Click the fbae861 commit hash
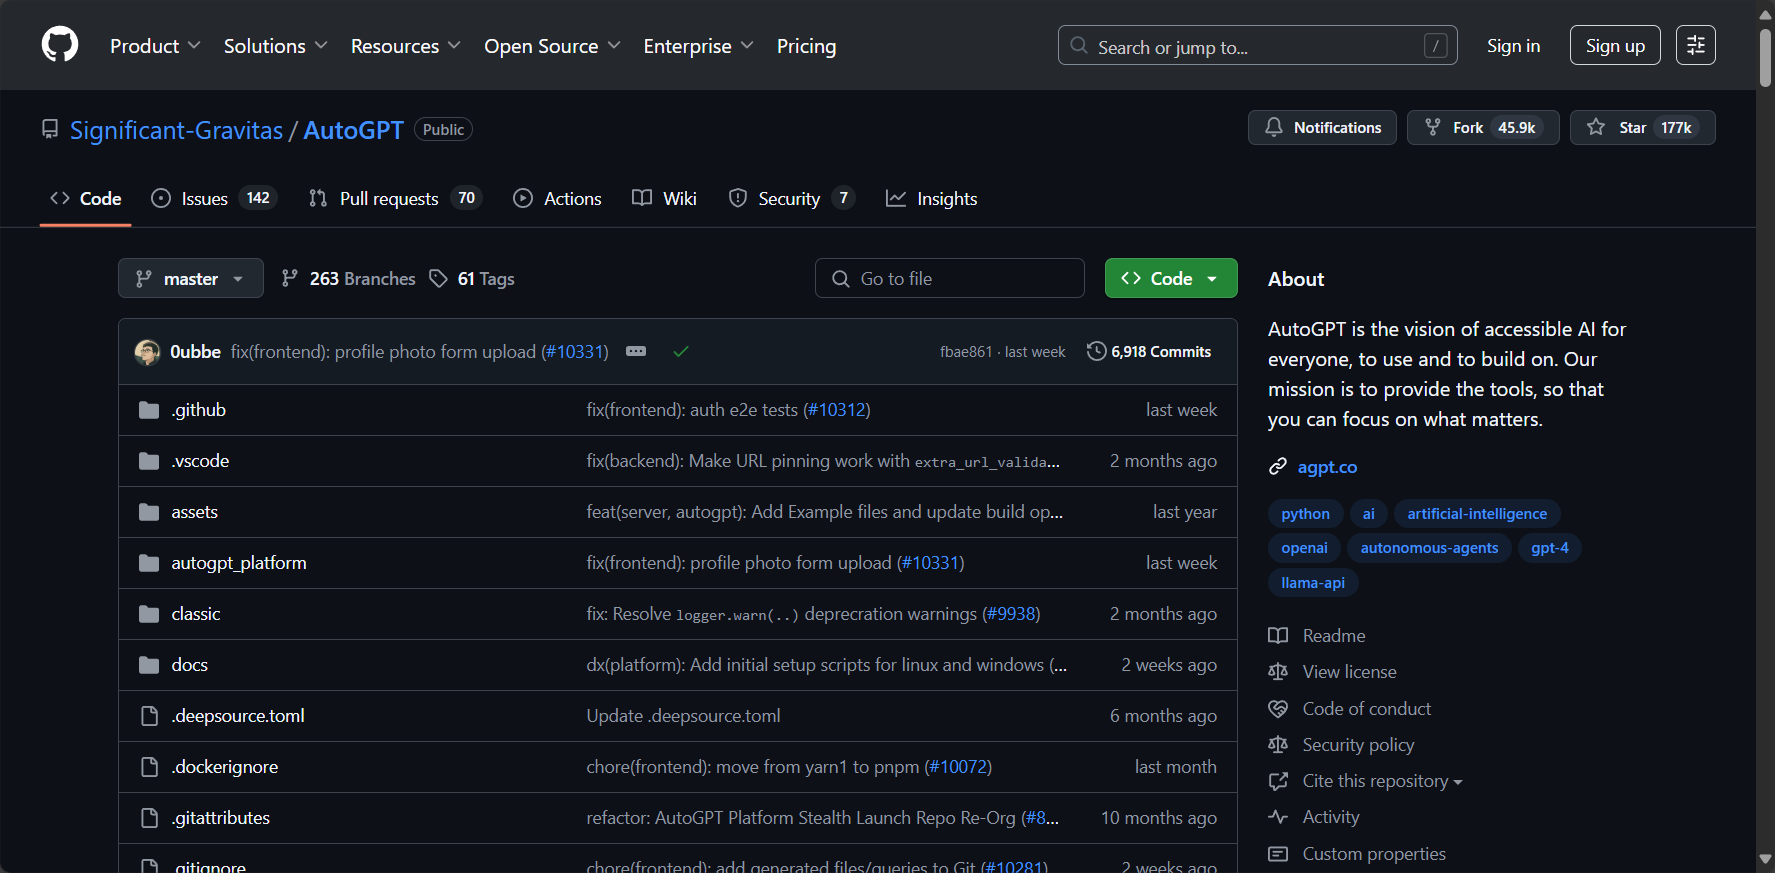This screenshot has width=1775, height=873. [966, 352]
